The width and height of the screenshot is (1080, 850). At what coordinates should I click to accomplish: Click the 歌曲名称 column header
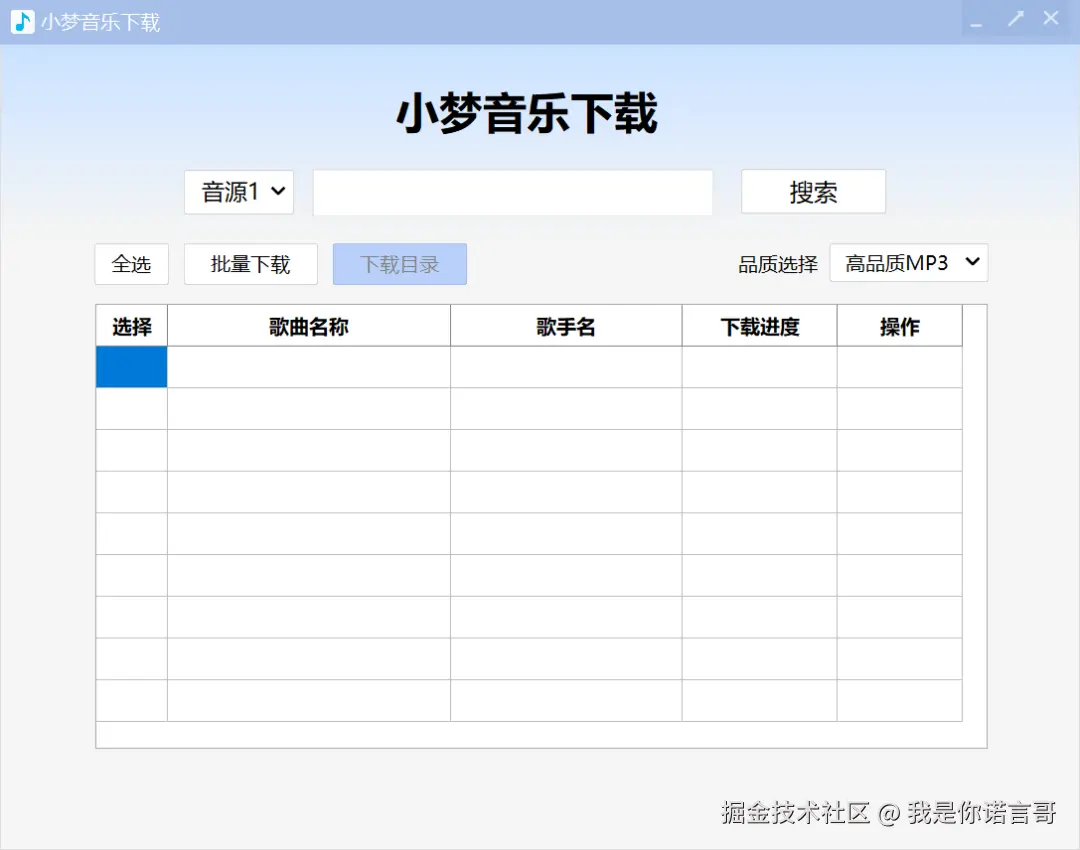point(309,326)
